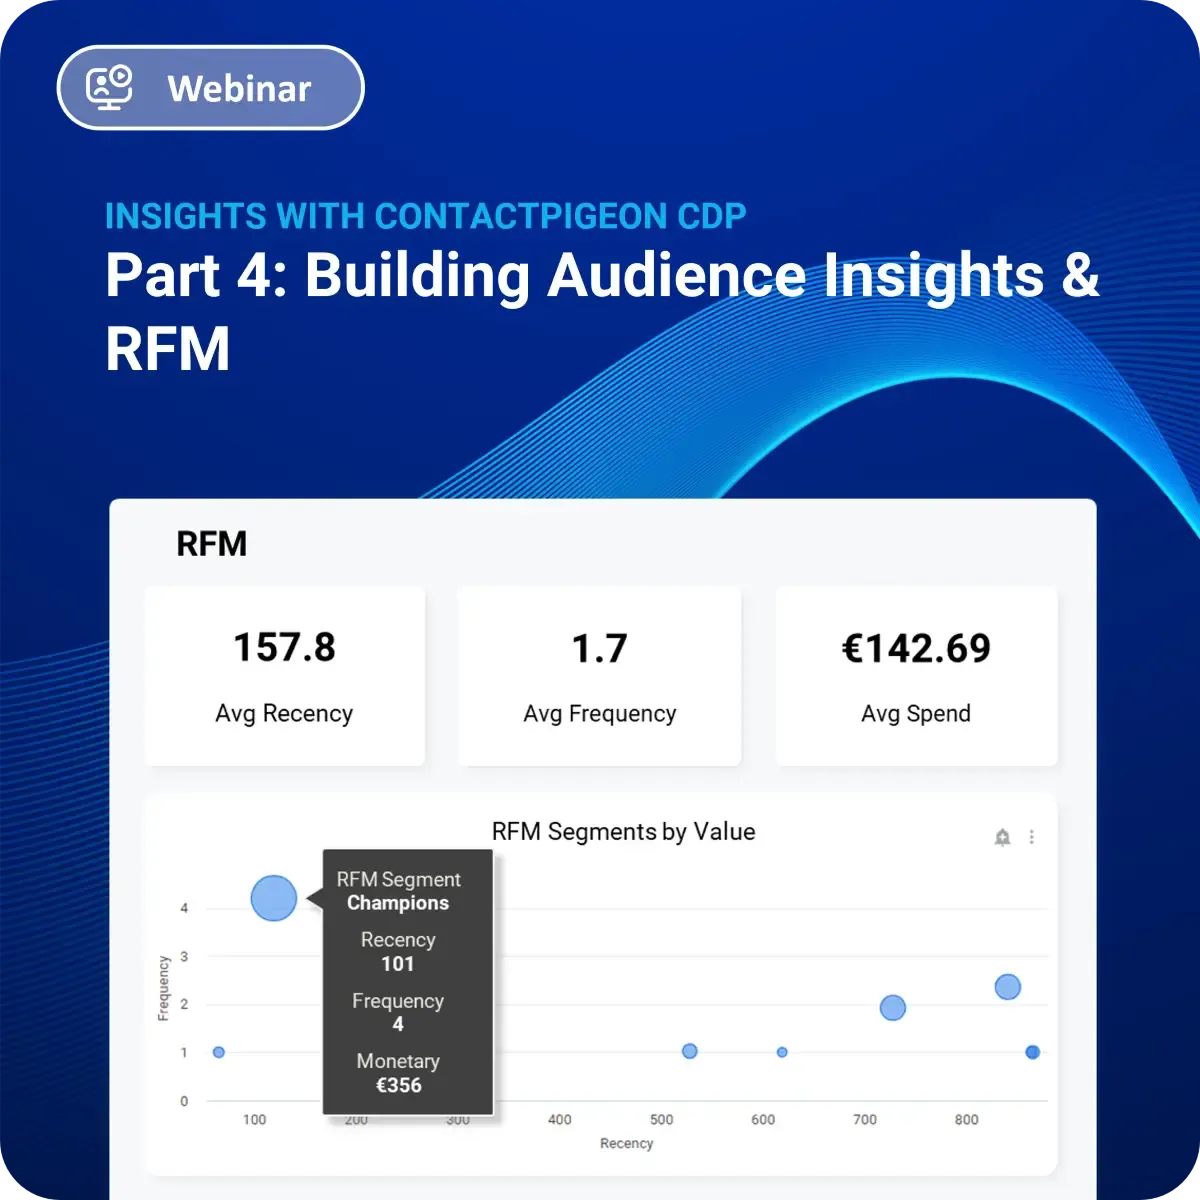Click the tooltip Recency value 101
This screenshot has width=1200, height=1200.
click(397, 964)
